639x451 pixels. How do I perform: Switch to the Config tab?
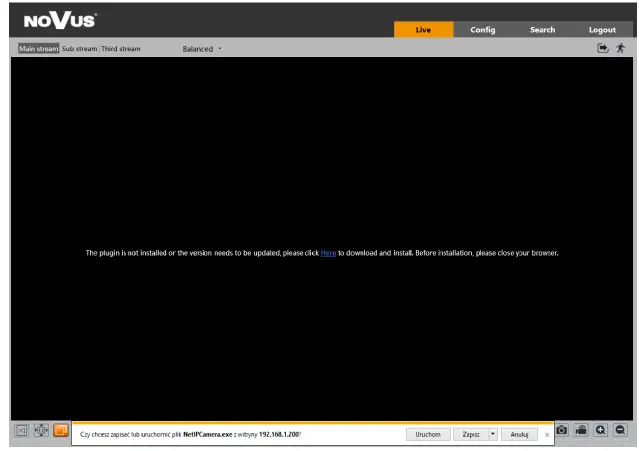[x=483, y=29]
